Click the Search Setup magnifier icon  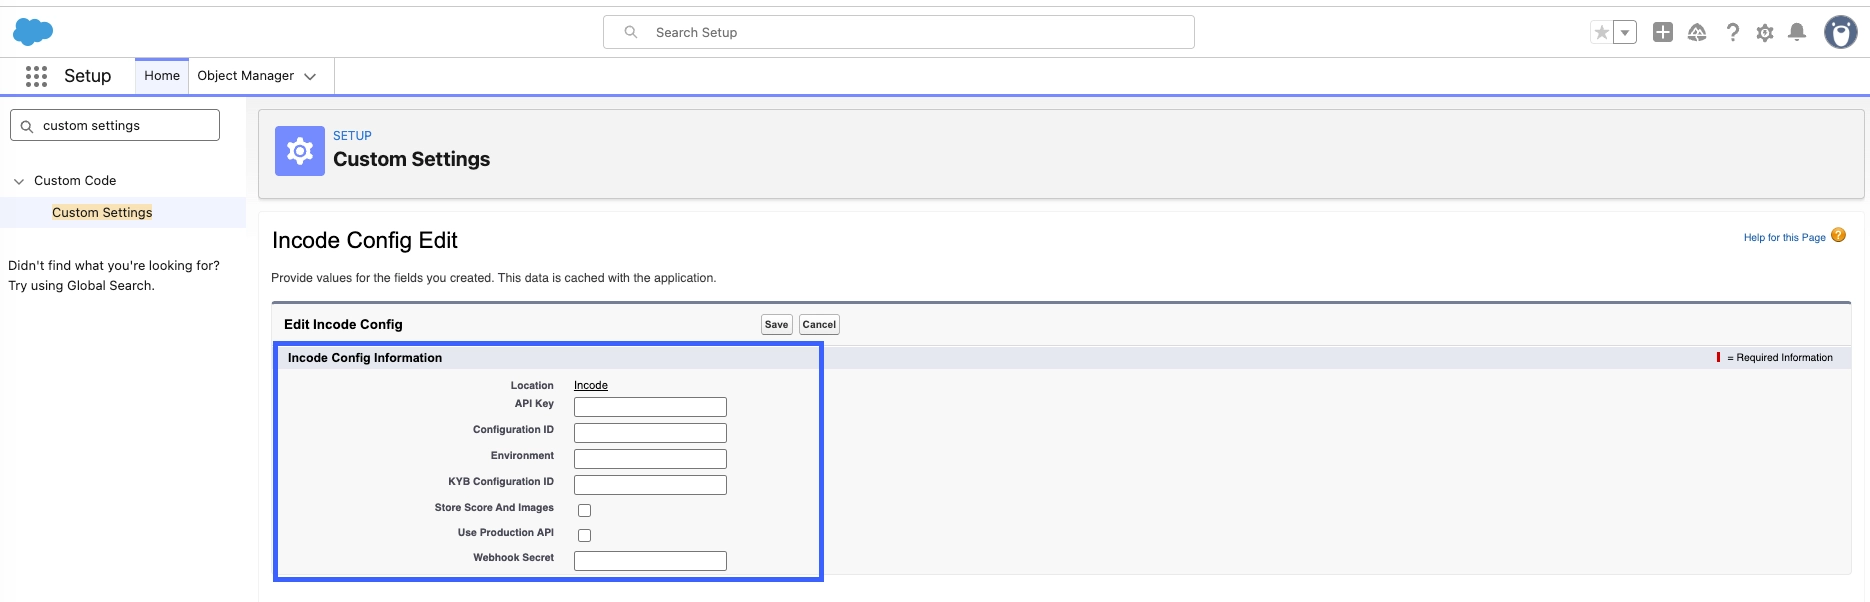point(631,32)
